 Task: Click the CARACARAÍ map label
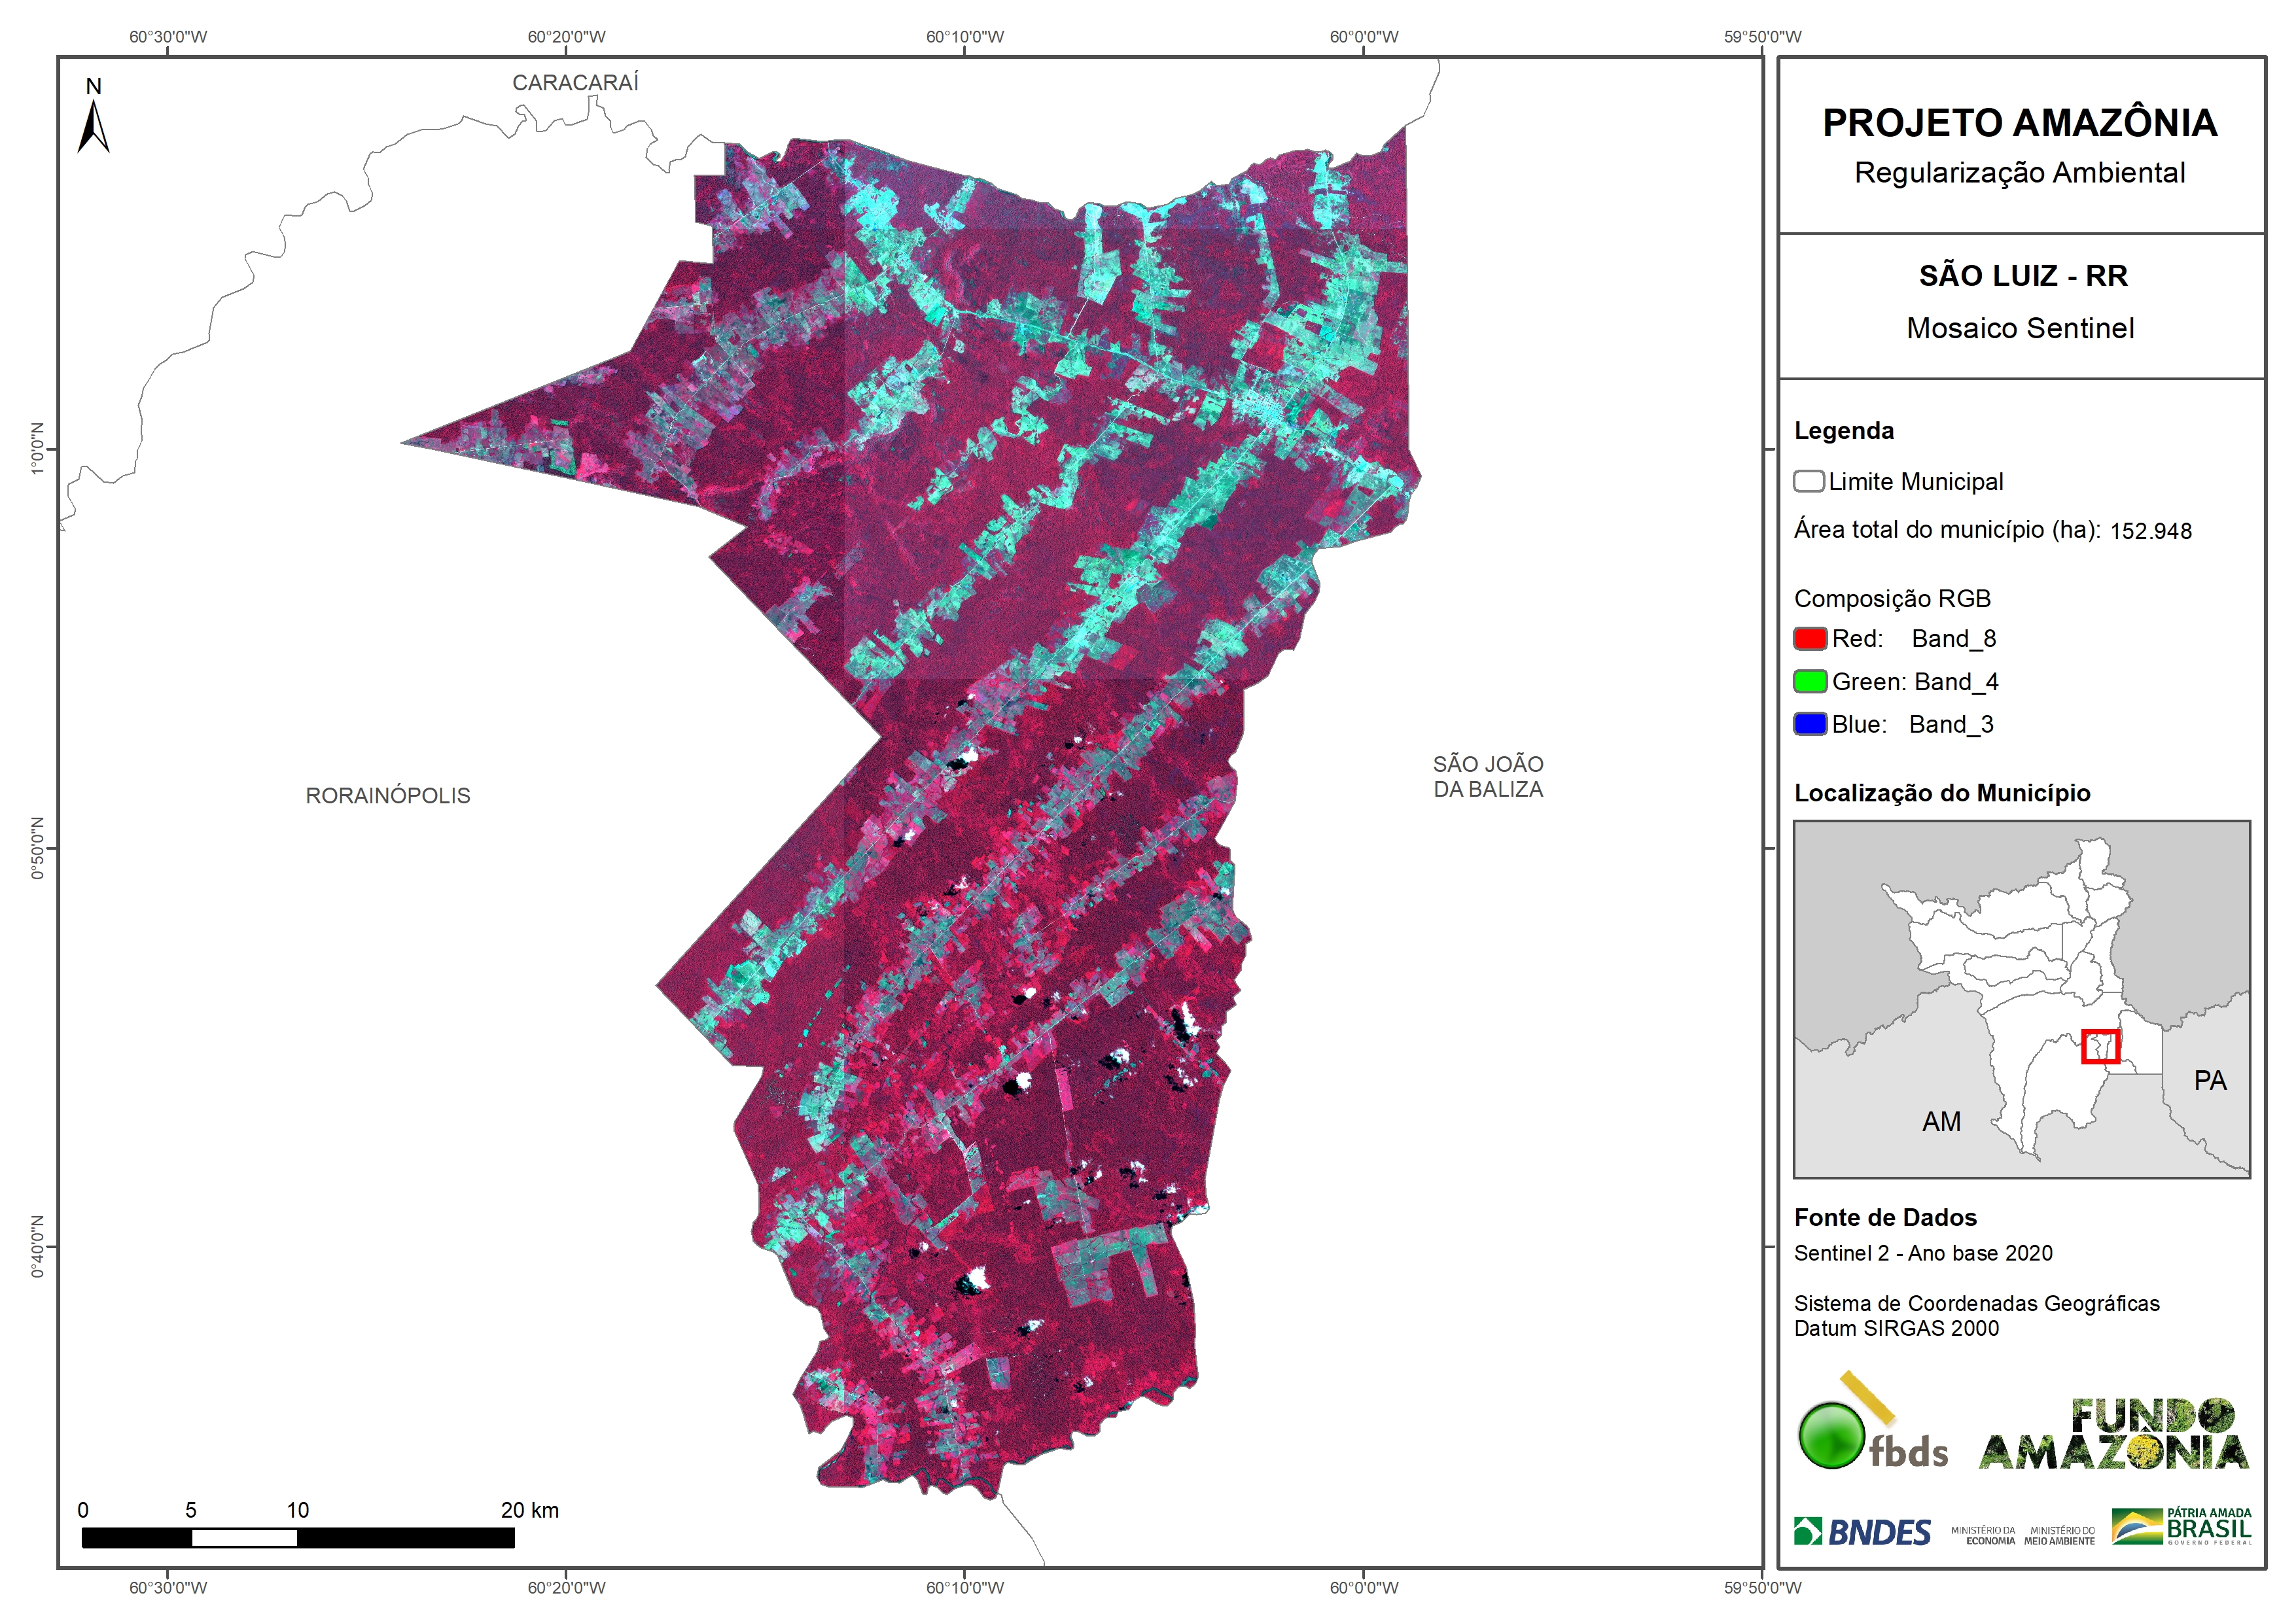pos(575,83)
